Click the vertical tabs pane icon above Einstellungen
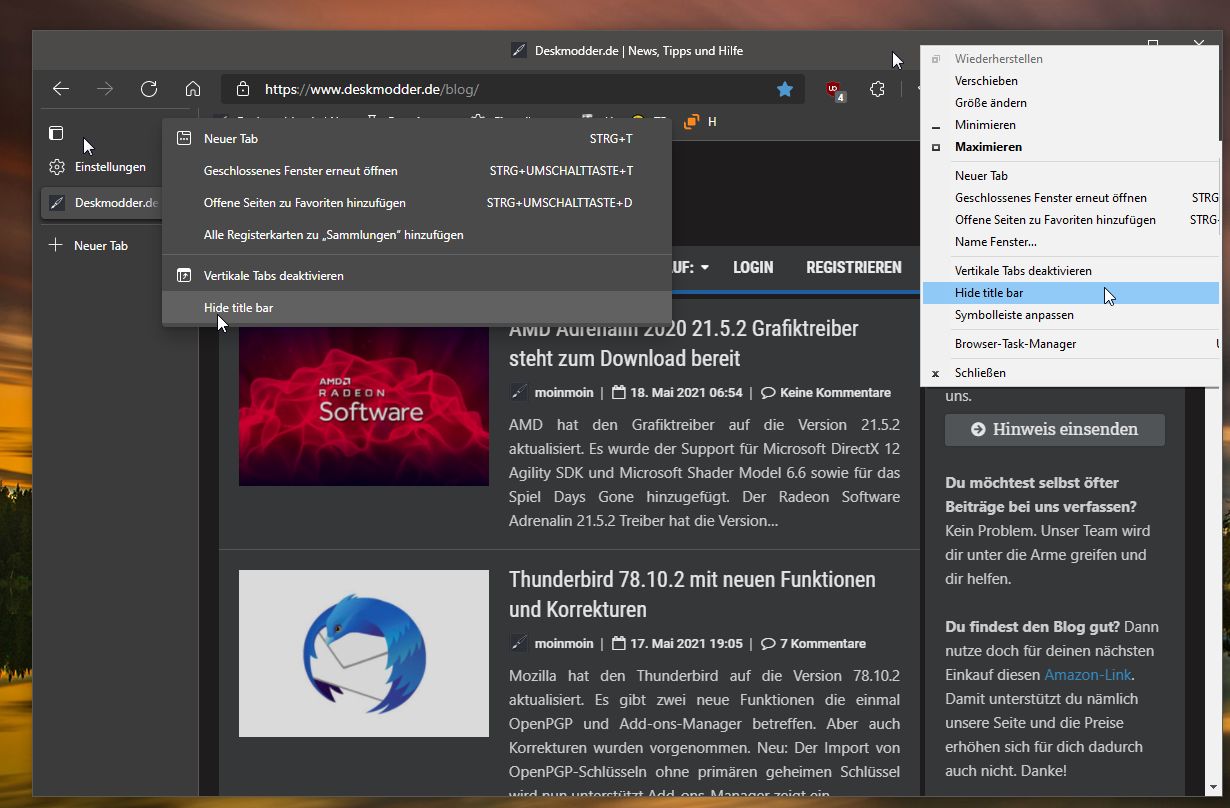This screenshot has height=808, width=1230. coord(56,133)
